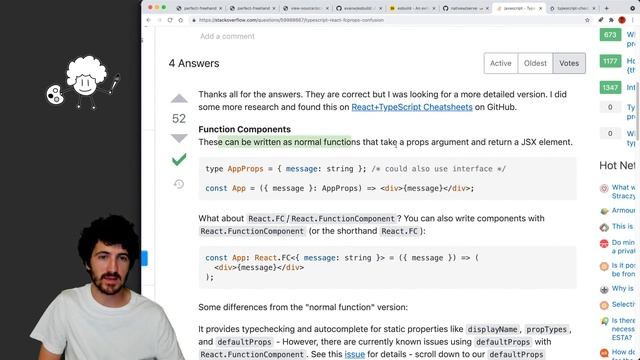This screenshot has width=640, height=360.
Task: Open the 'Is it pos' hot network question
Action: pyautogui.click(x=623, y=269)
